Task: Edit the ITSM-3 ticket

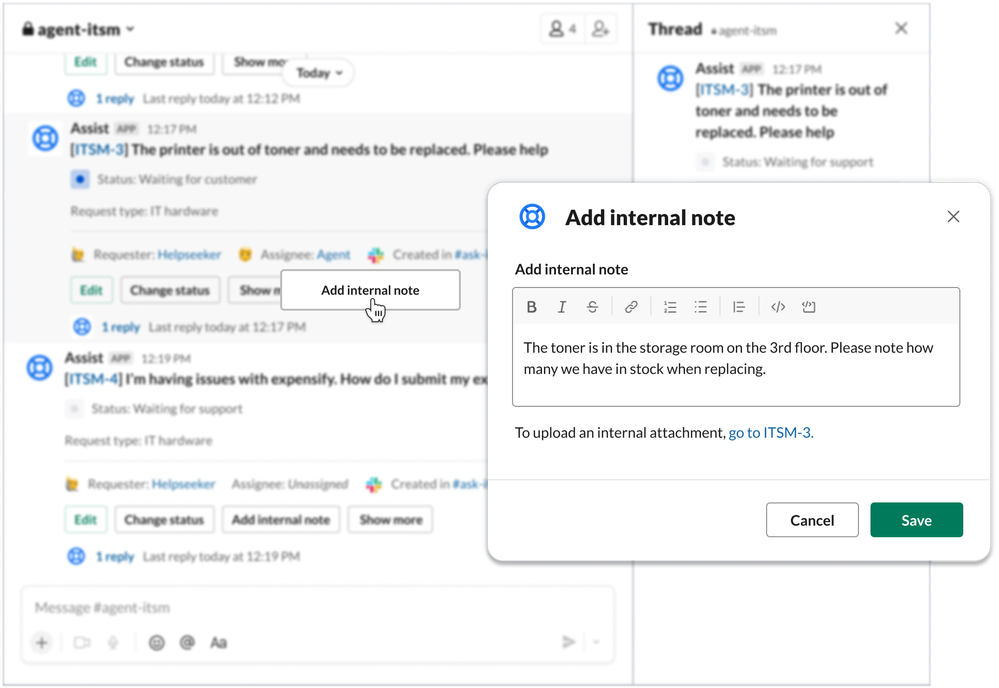Action: point(91,290)
